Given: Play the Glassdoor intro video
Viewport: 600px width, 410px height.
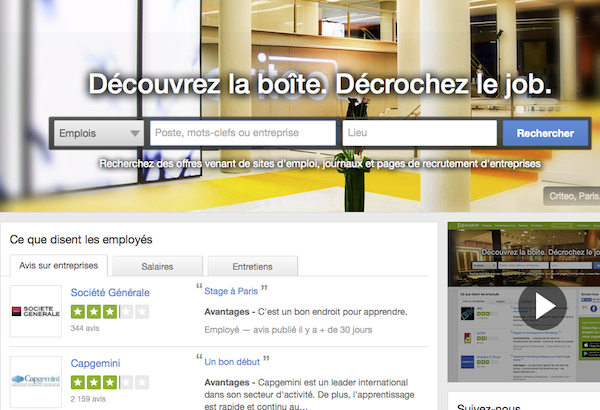Looking at the screenshot, I should click(542, 305).
